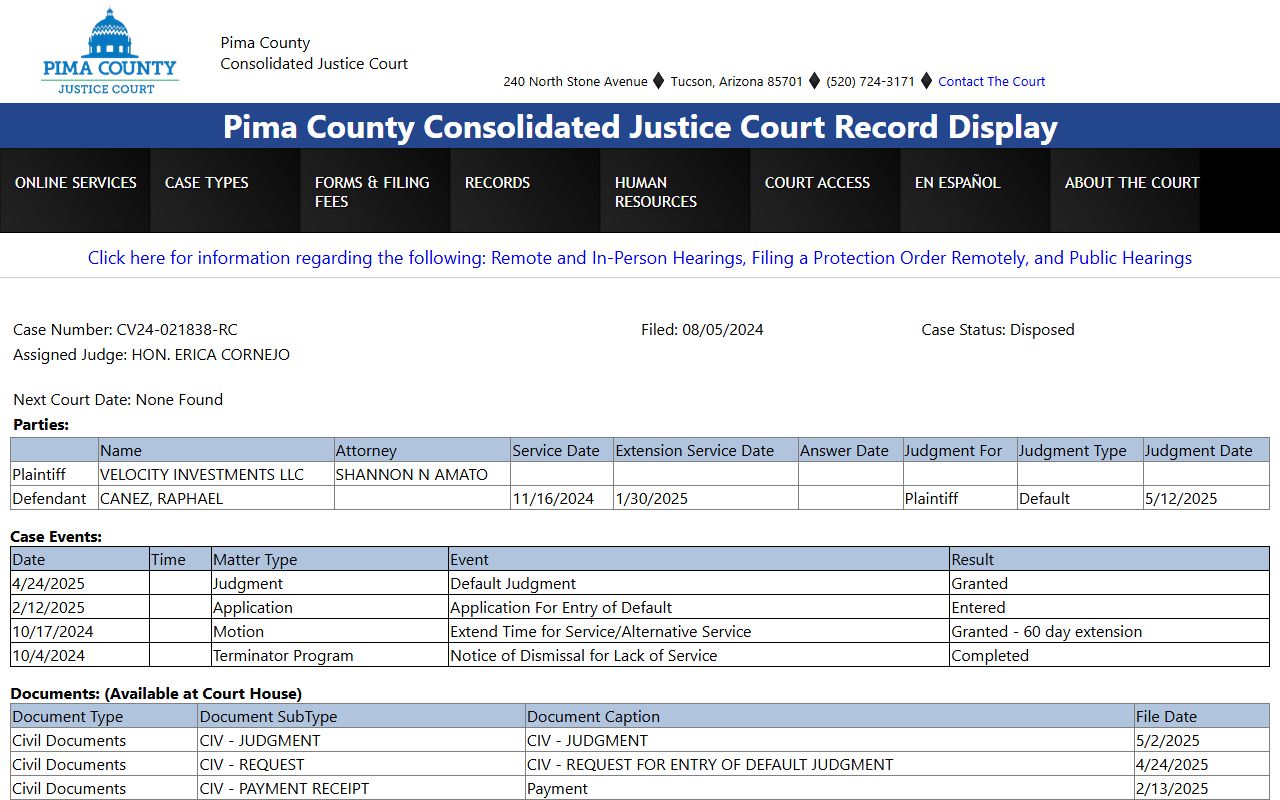Click the Pima County Justice Court logo
The image size is (1280, 800).
[110, 51]
